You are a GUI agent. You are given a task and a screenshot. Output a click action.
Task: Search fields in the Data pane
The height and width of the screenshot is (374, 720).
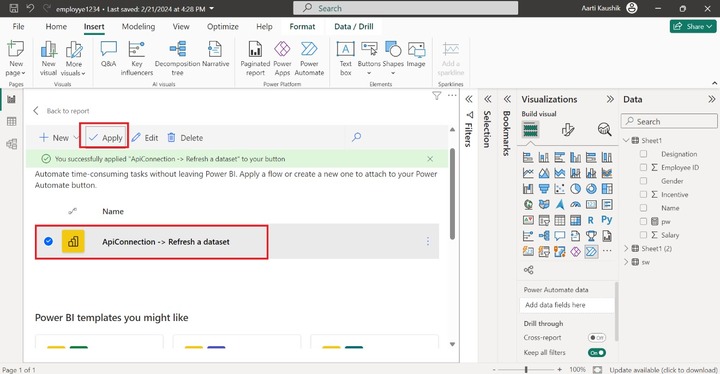point(669,122)
